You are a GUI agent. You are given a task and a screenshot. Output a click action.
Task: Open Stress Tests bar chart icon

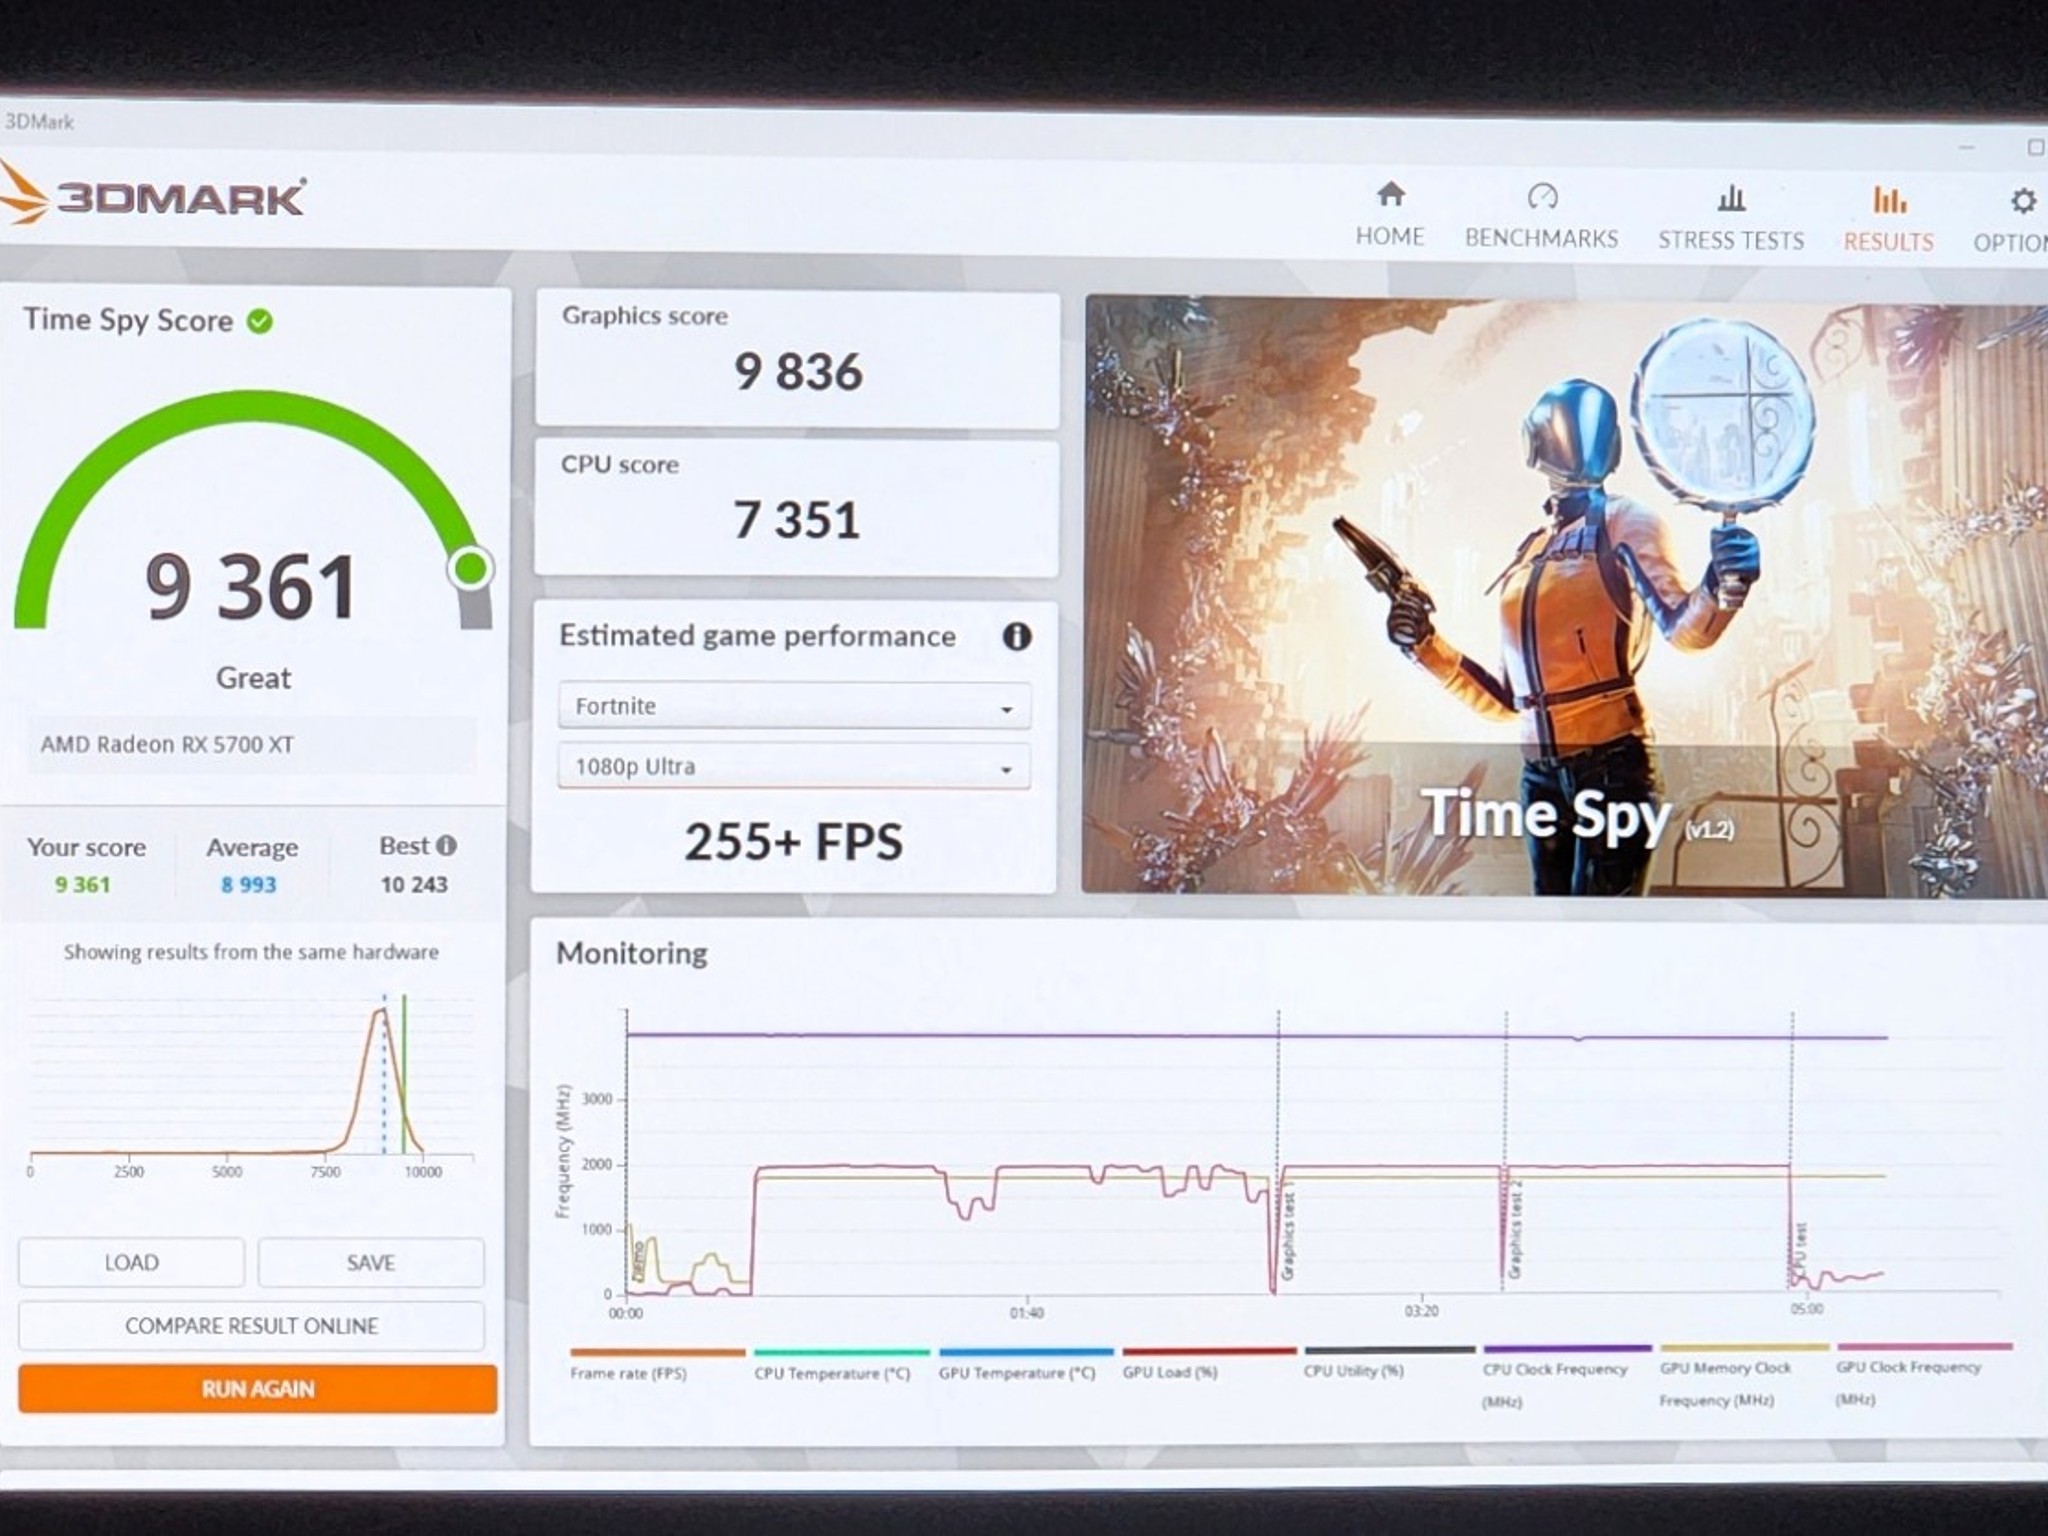pyautogui.click(x=1731, y=198)
